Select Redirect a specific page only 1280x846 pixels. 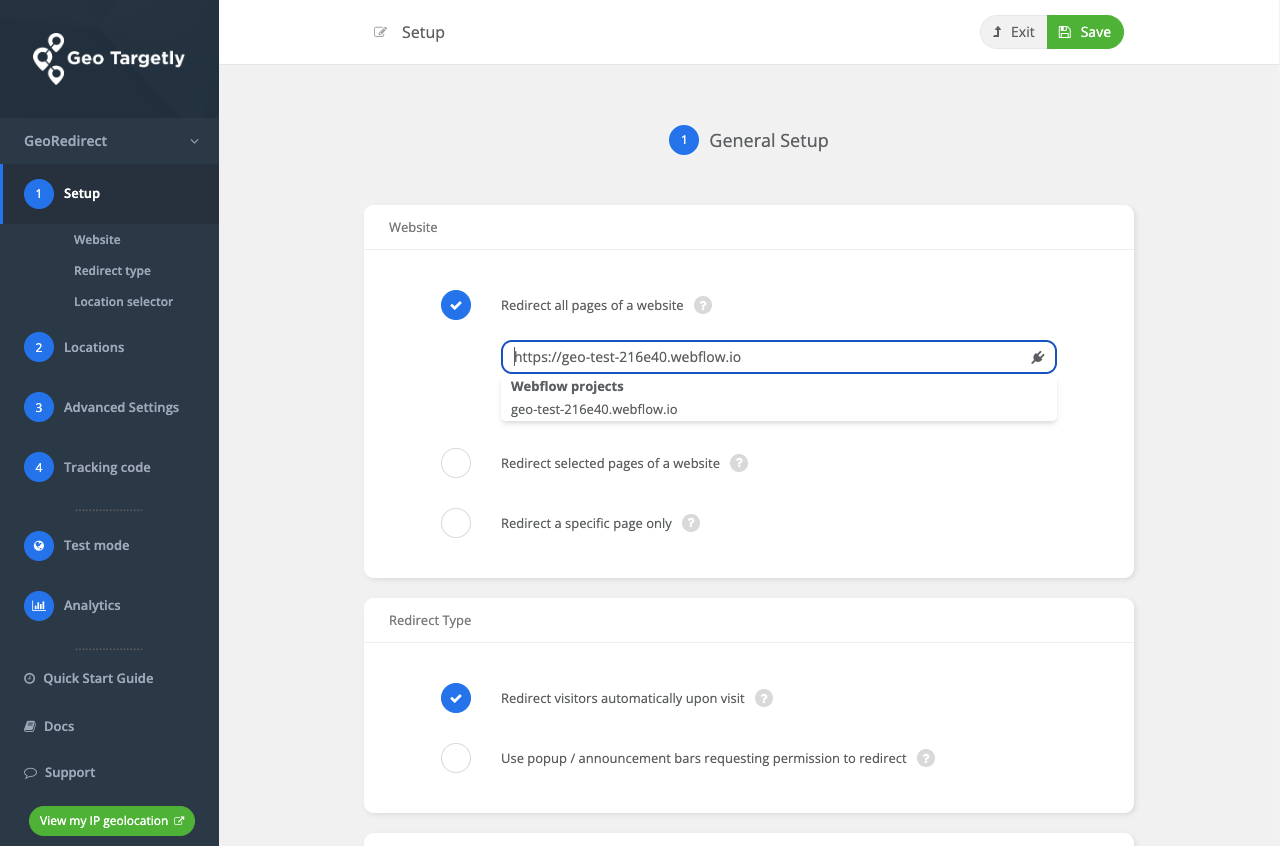tap(456, 523)
